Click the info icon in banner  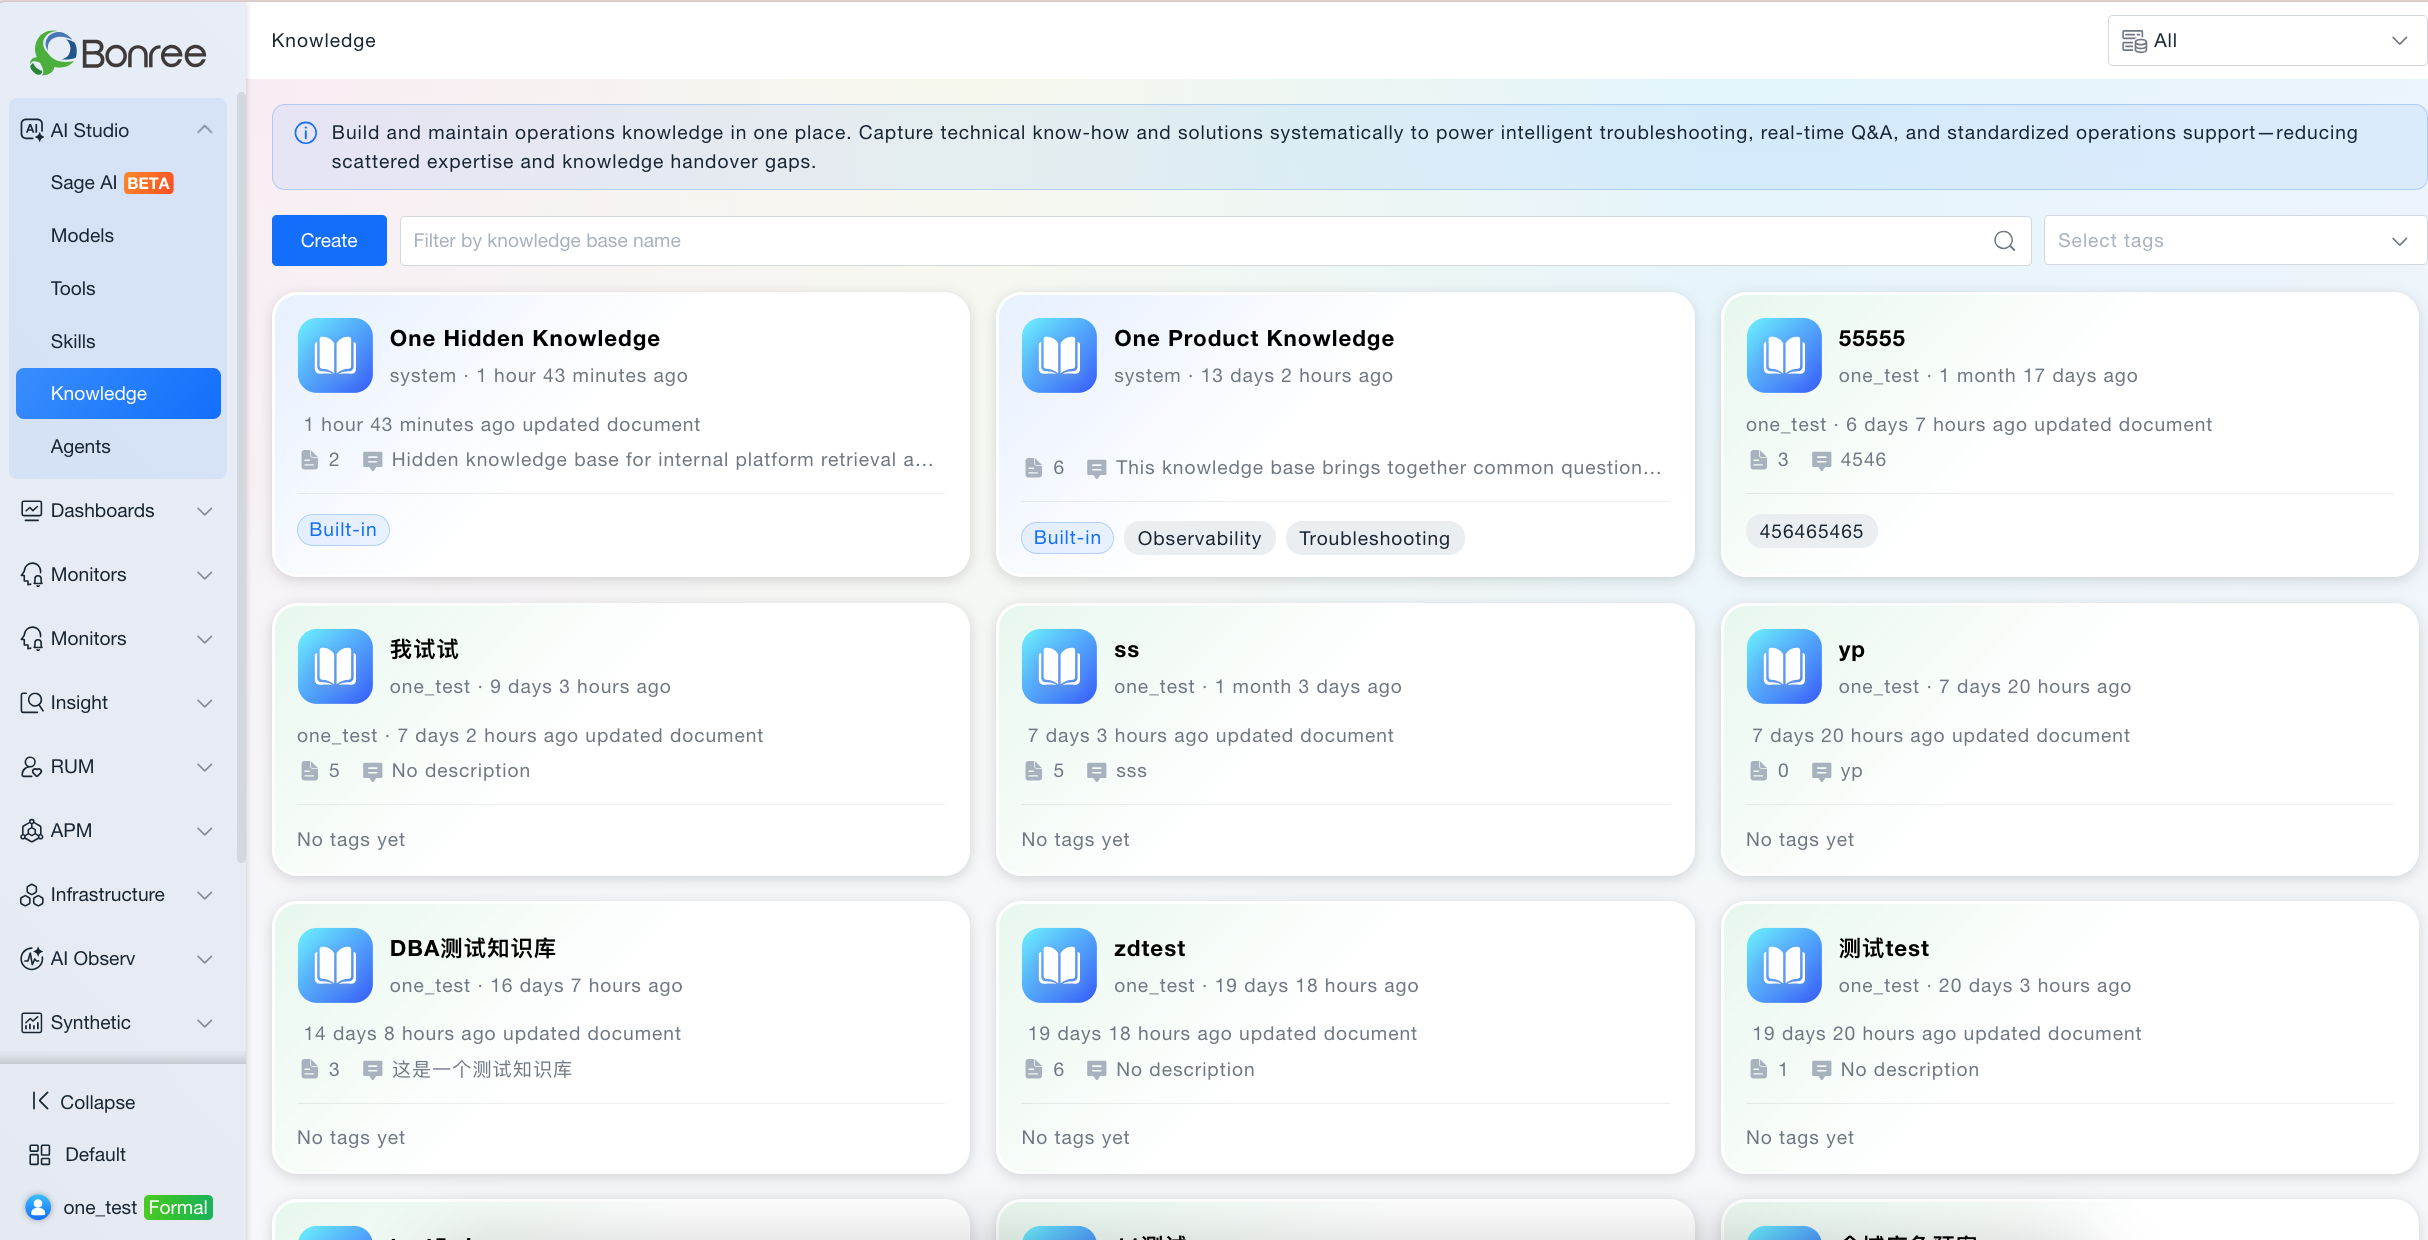(306, 133)
